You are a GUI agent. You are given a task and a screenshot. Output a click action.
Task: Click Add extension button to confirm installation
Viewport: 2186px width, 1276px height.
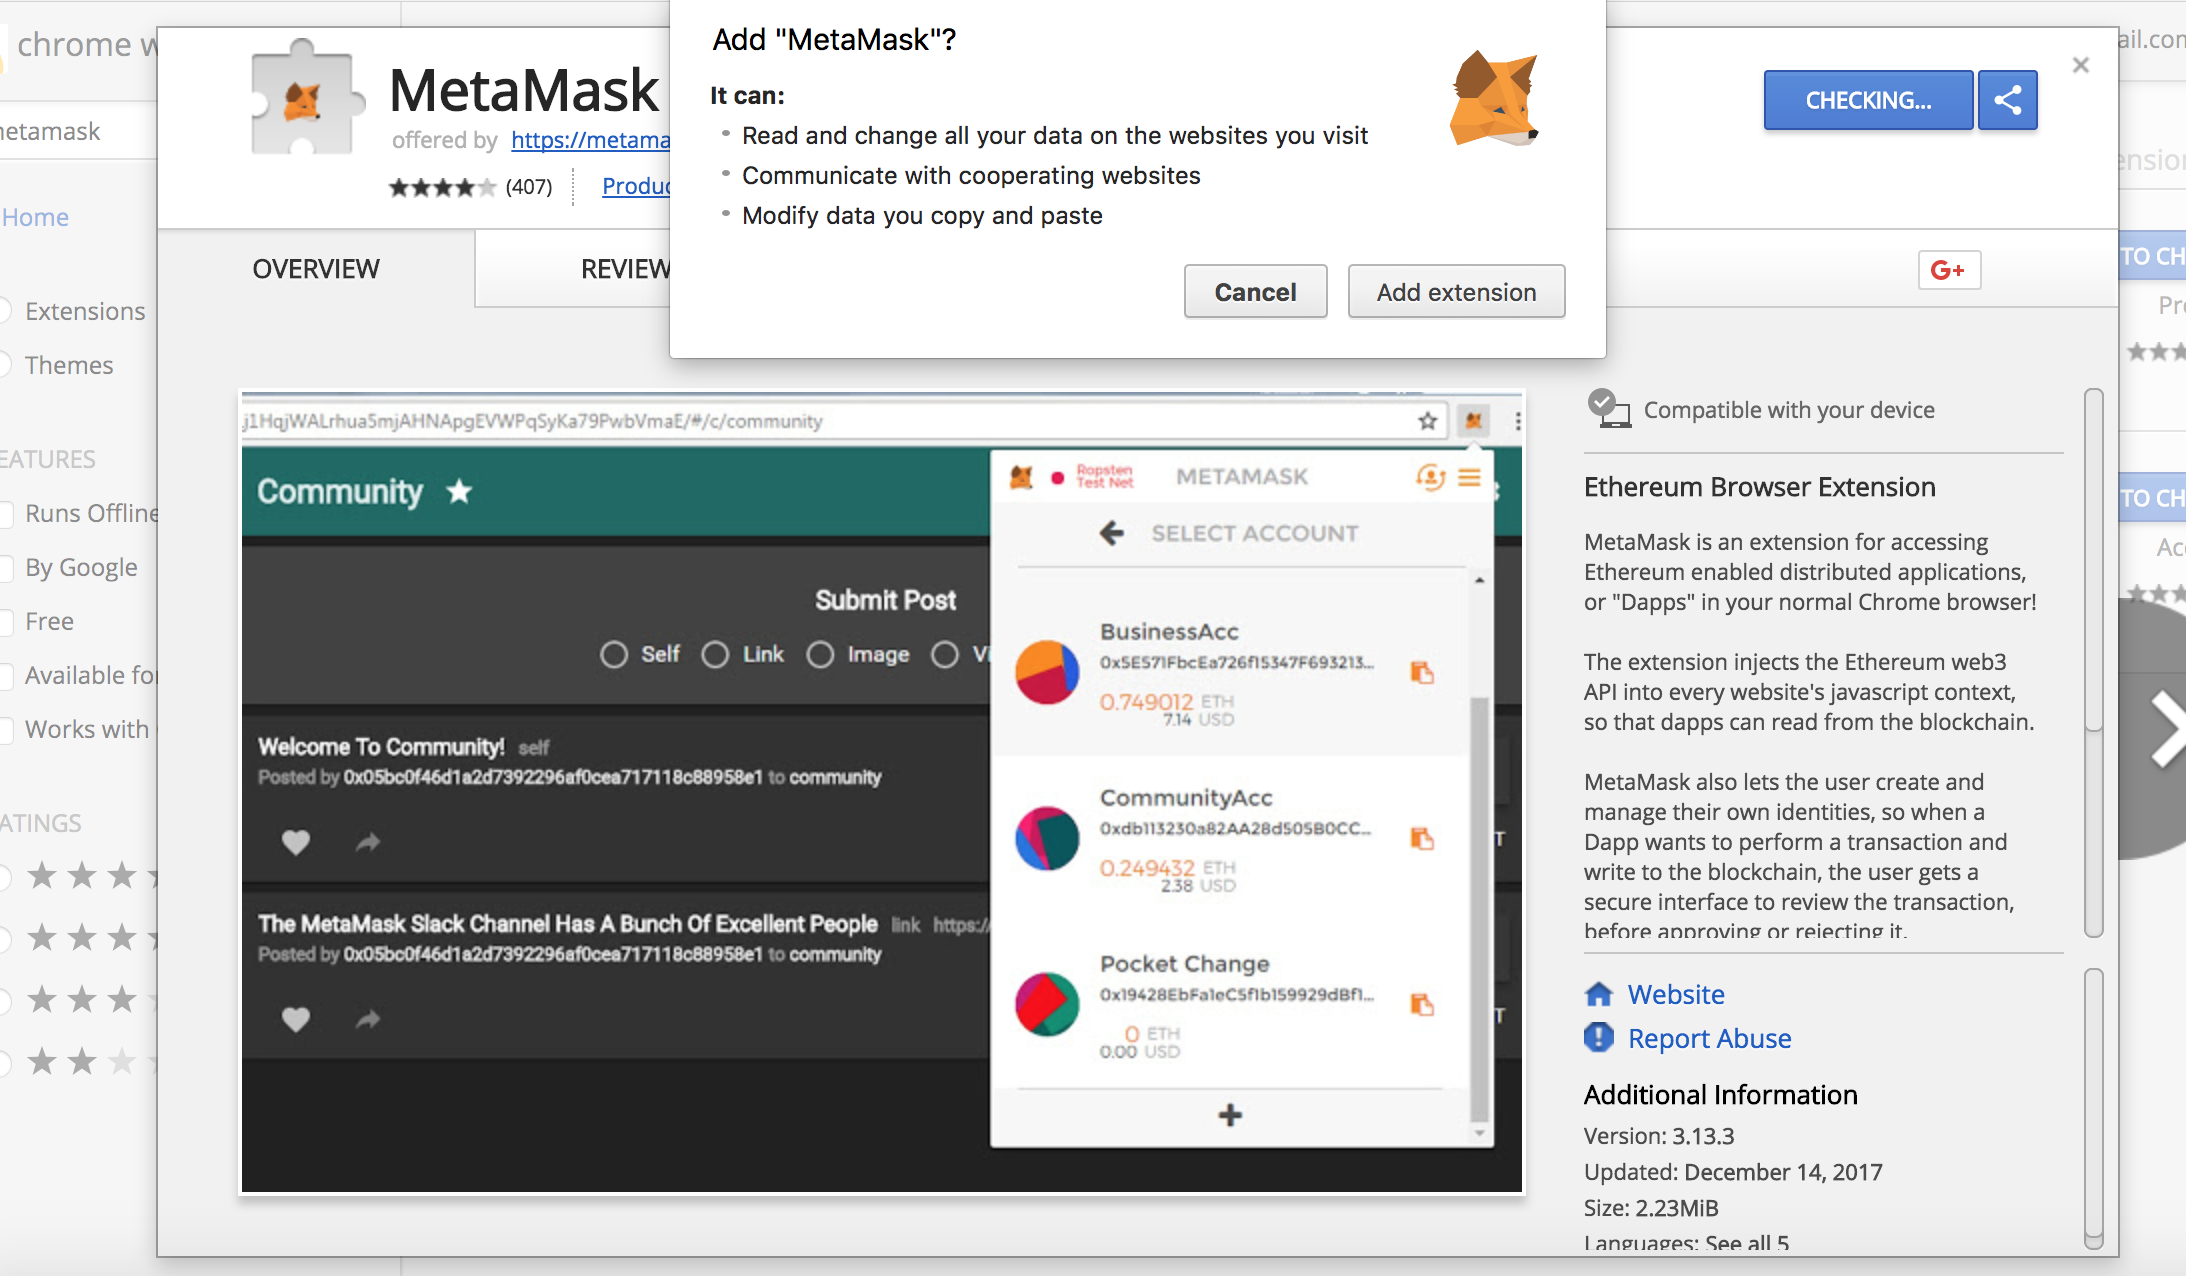(x=1455, y=292)
